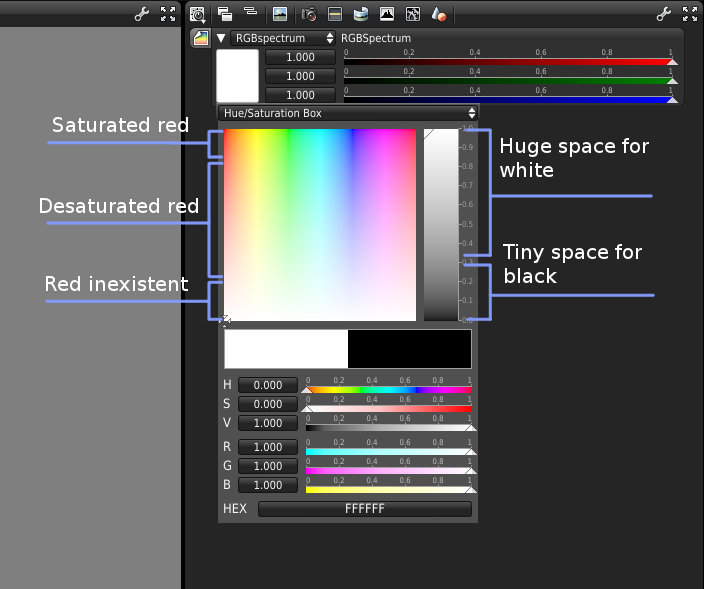Maximize the right panel with fullscreen arrows icon
The image size is (704, 589).
point(688,14)
